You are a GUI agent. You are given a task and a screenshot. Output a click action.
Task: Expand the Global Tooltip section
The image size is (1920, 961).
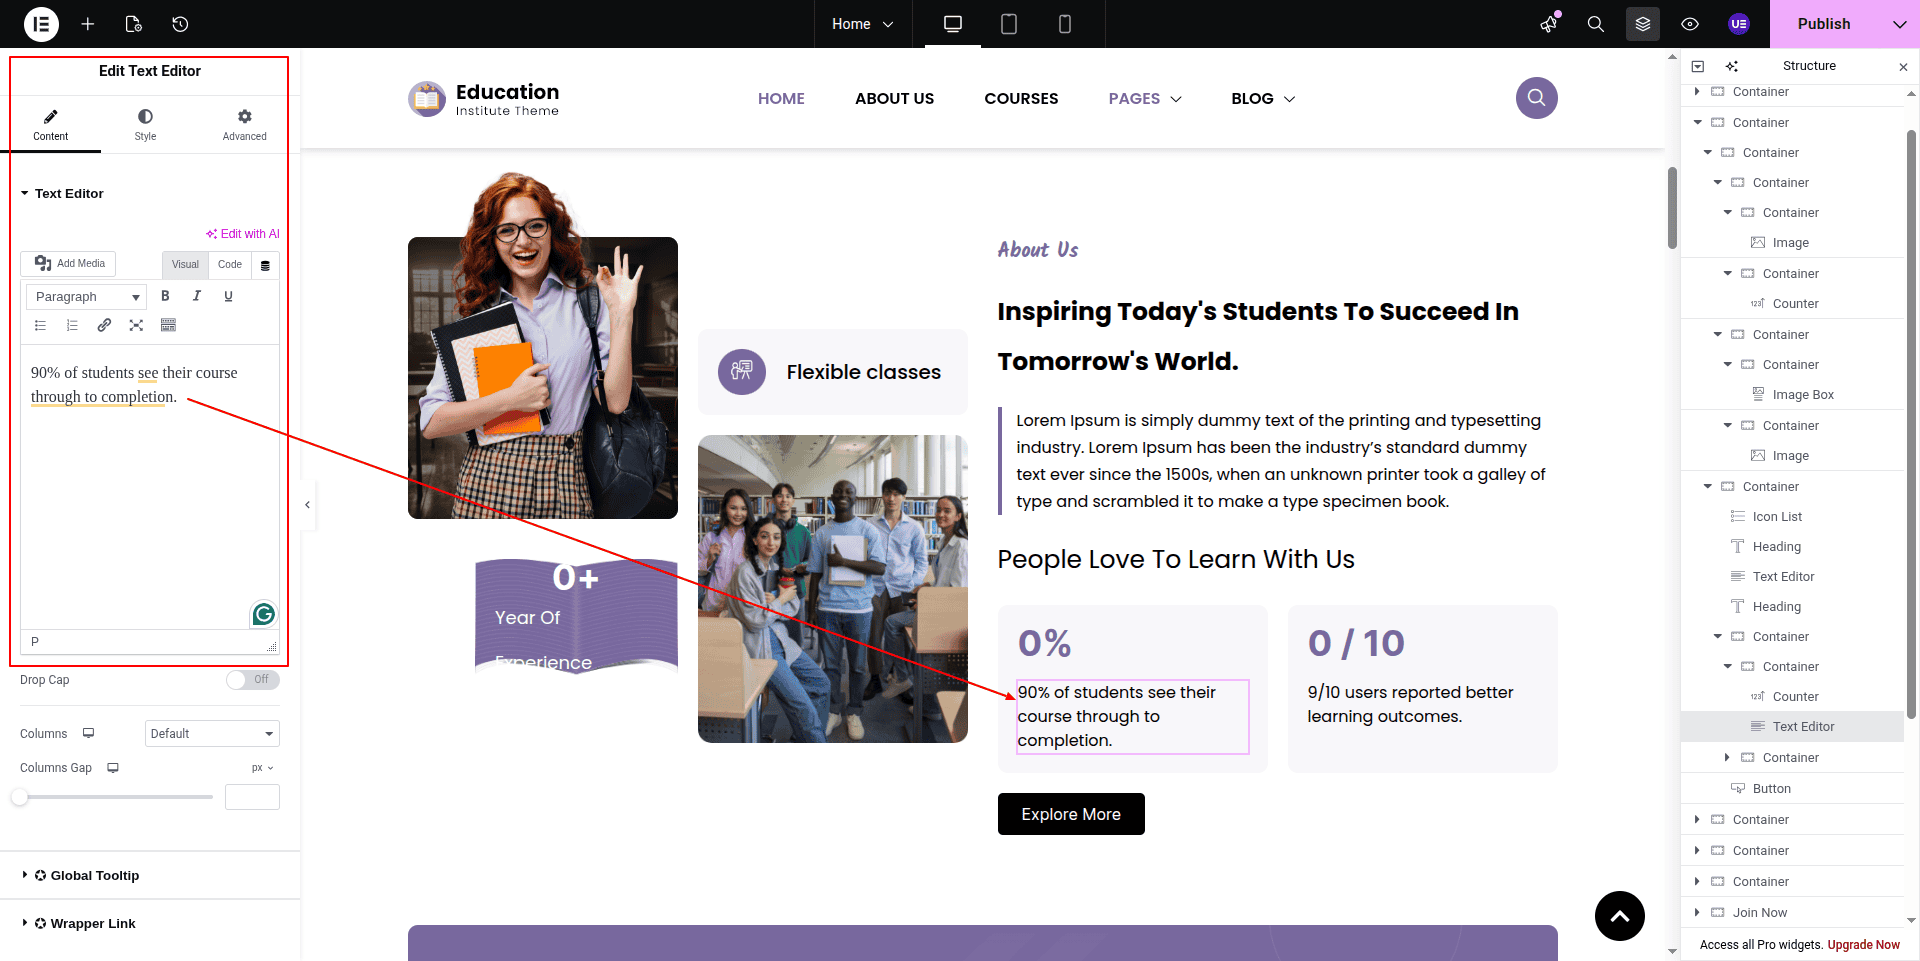tap(94, 876)
